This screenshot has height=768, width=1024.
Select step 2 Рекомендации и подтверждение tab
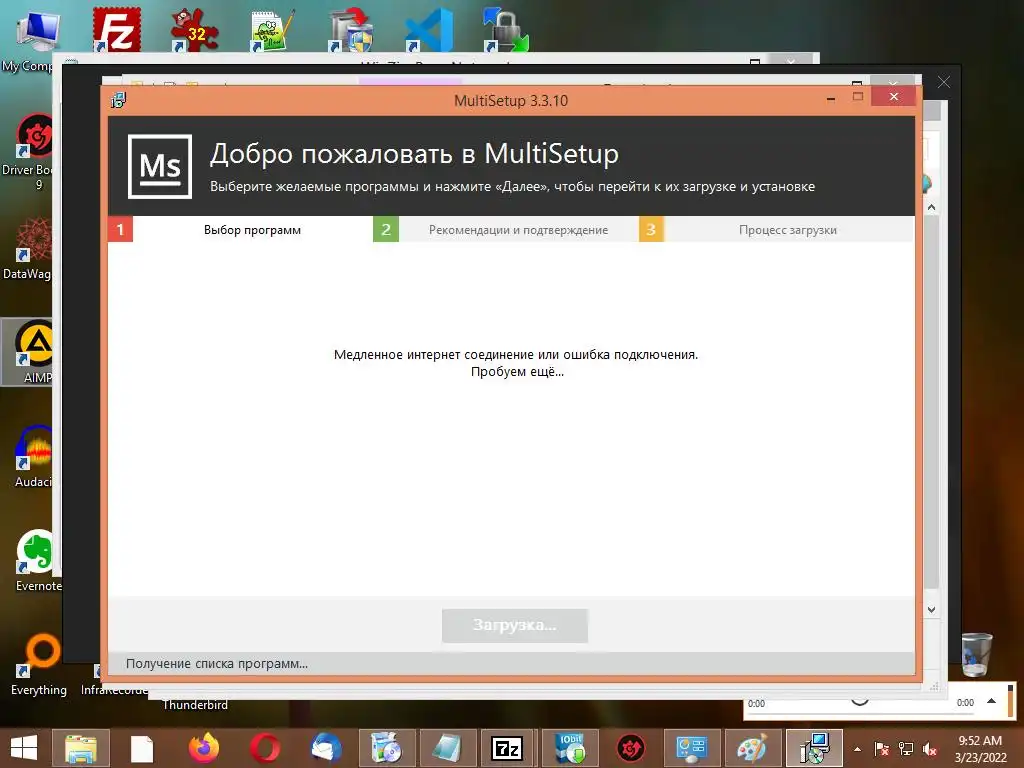[x=505, y=229]
